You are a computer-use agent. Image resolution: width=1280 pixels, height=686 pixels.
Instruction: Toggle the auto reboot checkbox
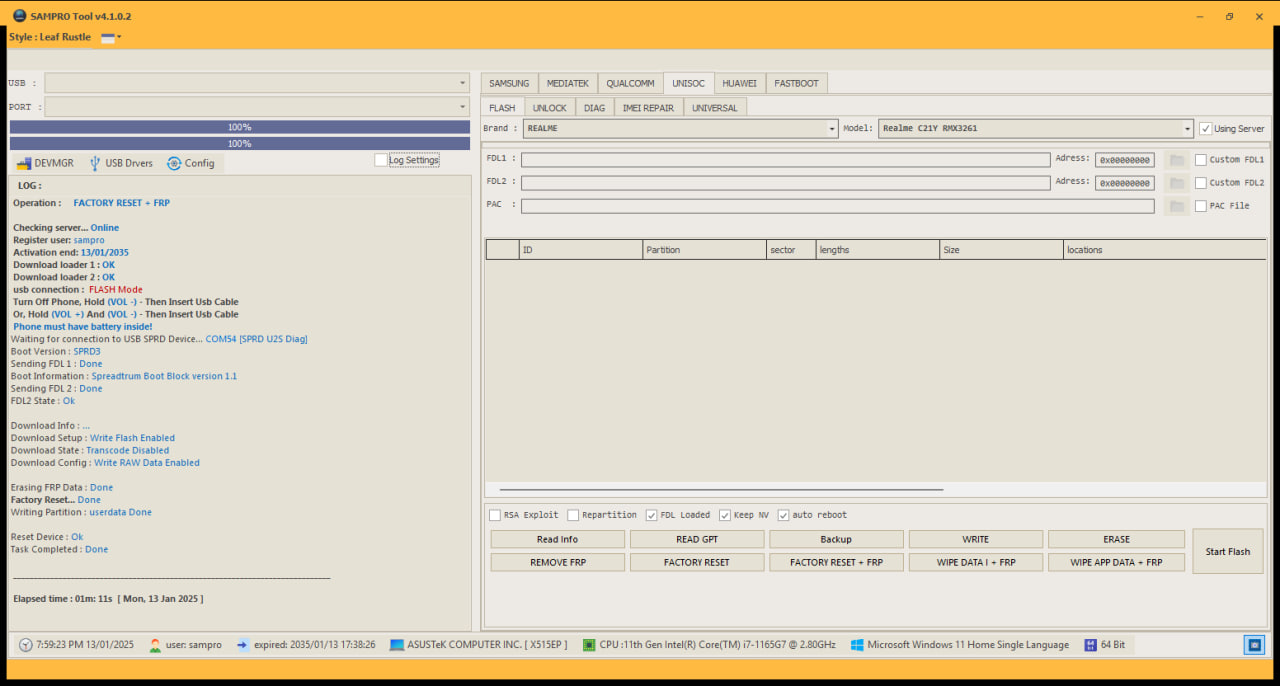pos(784,515)
